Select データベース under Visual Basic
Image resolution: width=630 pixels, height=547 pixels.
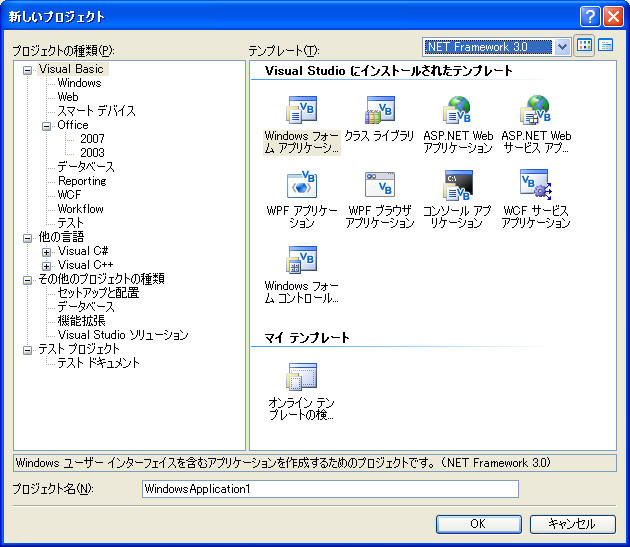pos(86,166)
